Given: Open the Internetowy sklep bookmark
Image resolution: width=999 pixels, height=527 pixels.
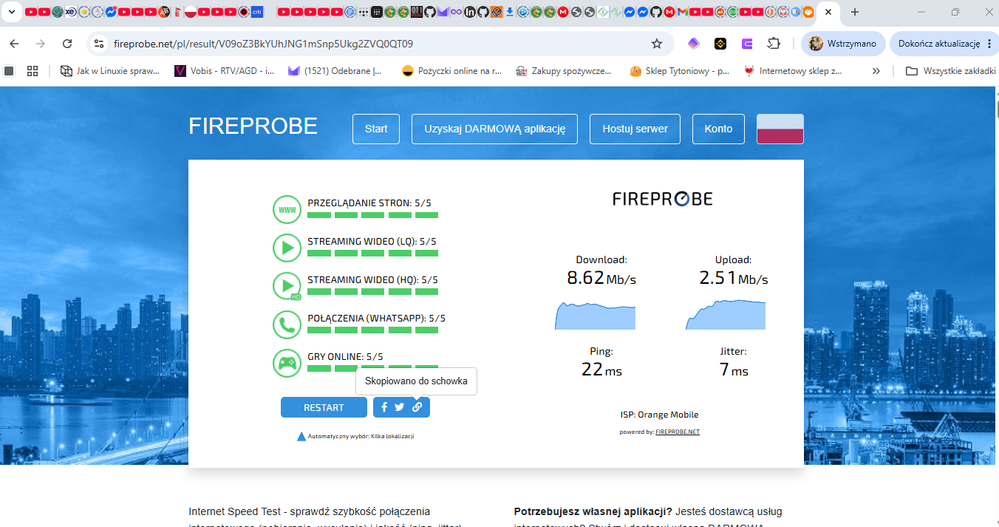Looking at the screenshot, I should 793,71.
